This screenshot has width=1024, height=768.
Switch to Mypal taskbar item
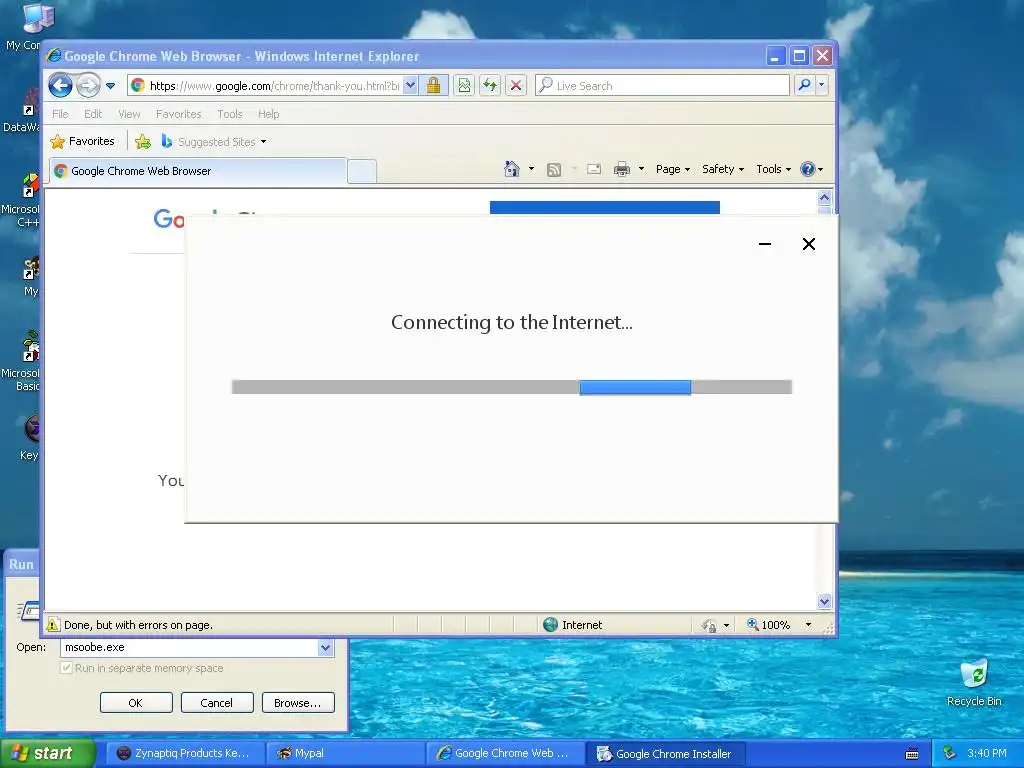[x=345, y=754]
